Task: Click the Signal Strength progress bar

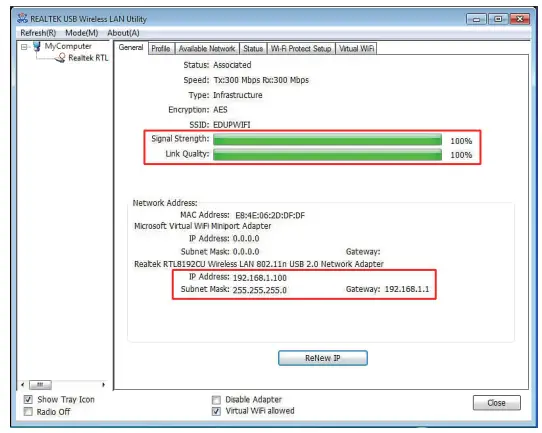Action: (327, 140)
